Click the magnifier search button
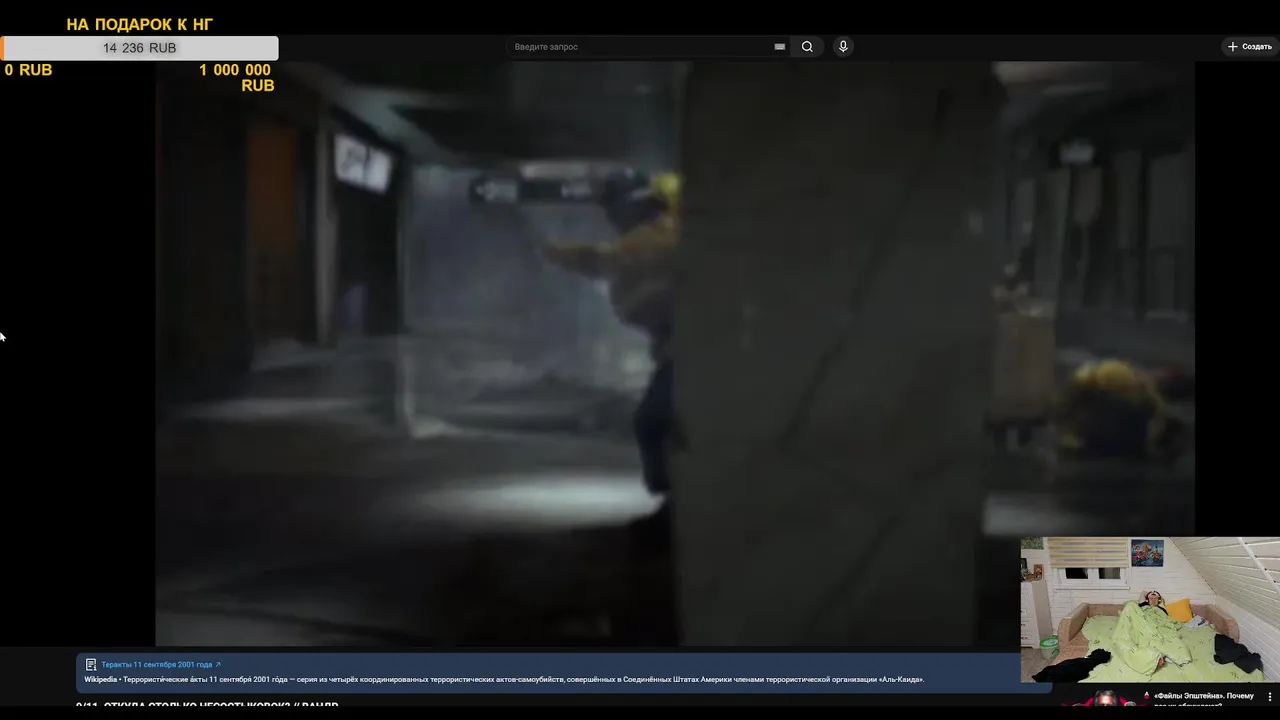 807,47
